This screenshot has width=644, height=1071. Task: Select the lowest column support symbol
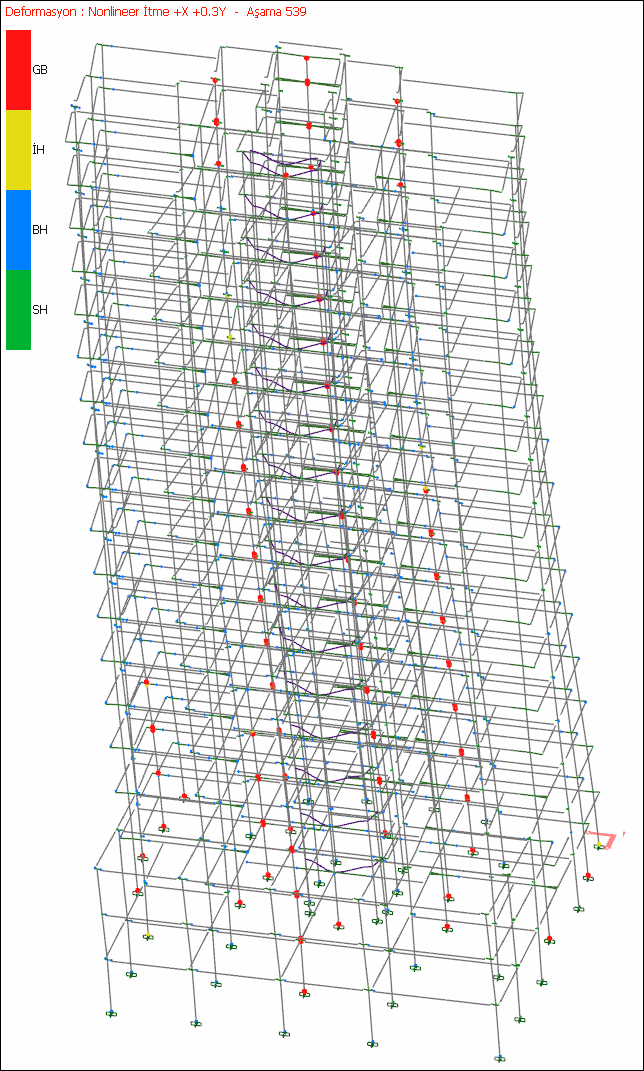pos(501,1057)
